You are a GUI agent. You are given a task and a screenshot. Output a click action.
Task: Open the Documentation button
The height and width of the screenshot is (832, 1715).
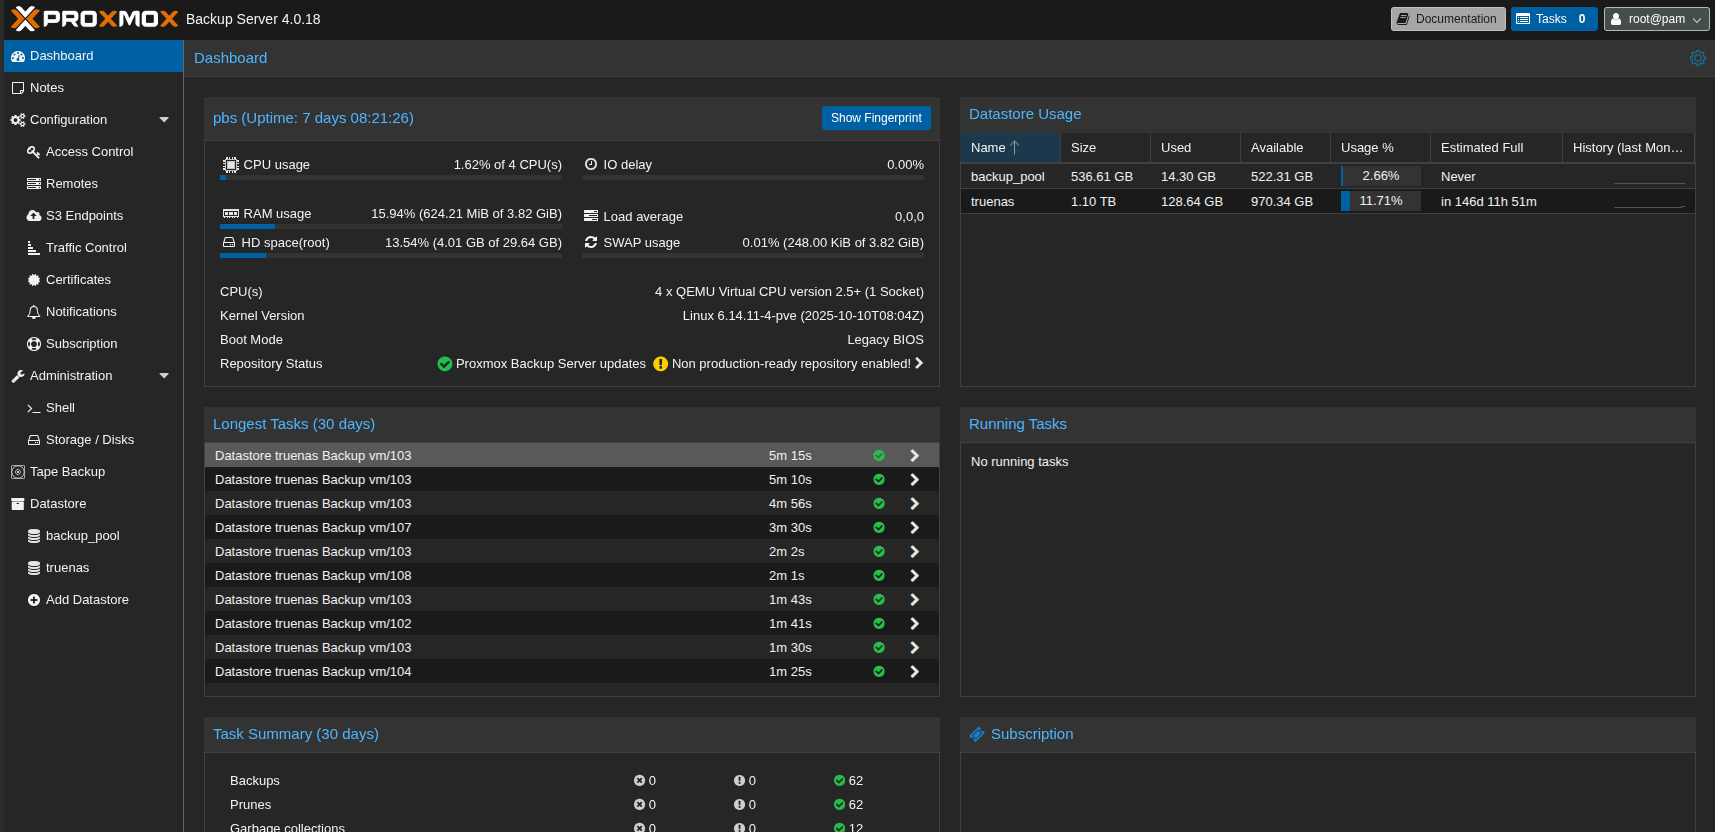[x=1447, y=19]
